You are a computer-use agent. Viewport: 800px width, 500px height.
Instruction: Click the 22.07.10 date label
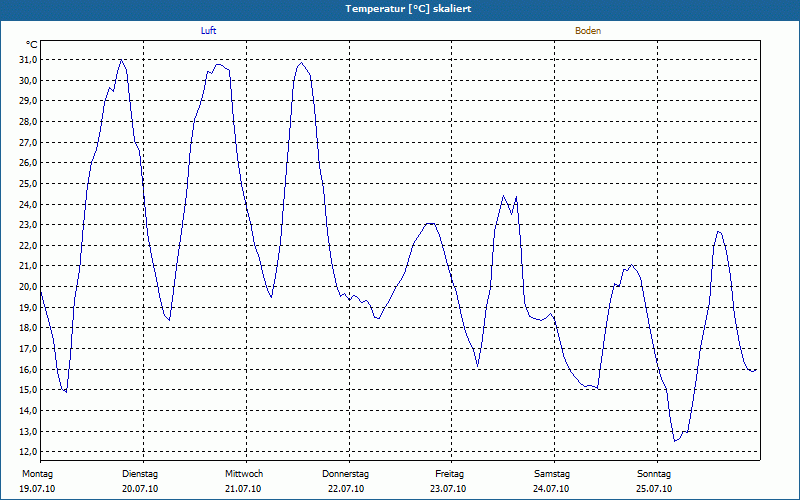coord(346,489)
